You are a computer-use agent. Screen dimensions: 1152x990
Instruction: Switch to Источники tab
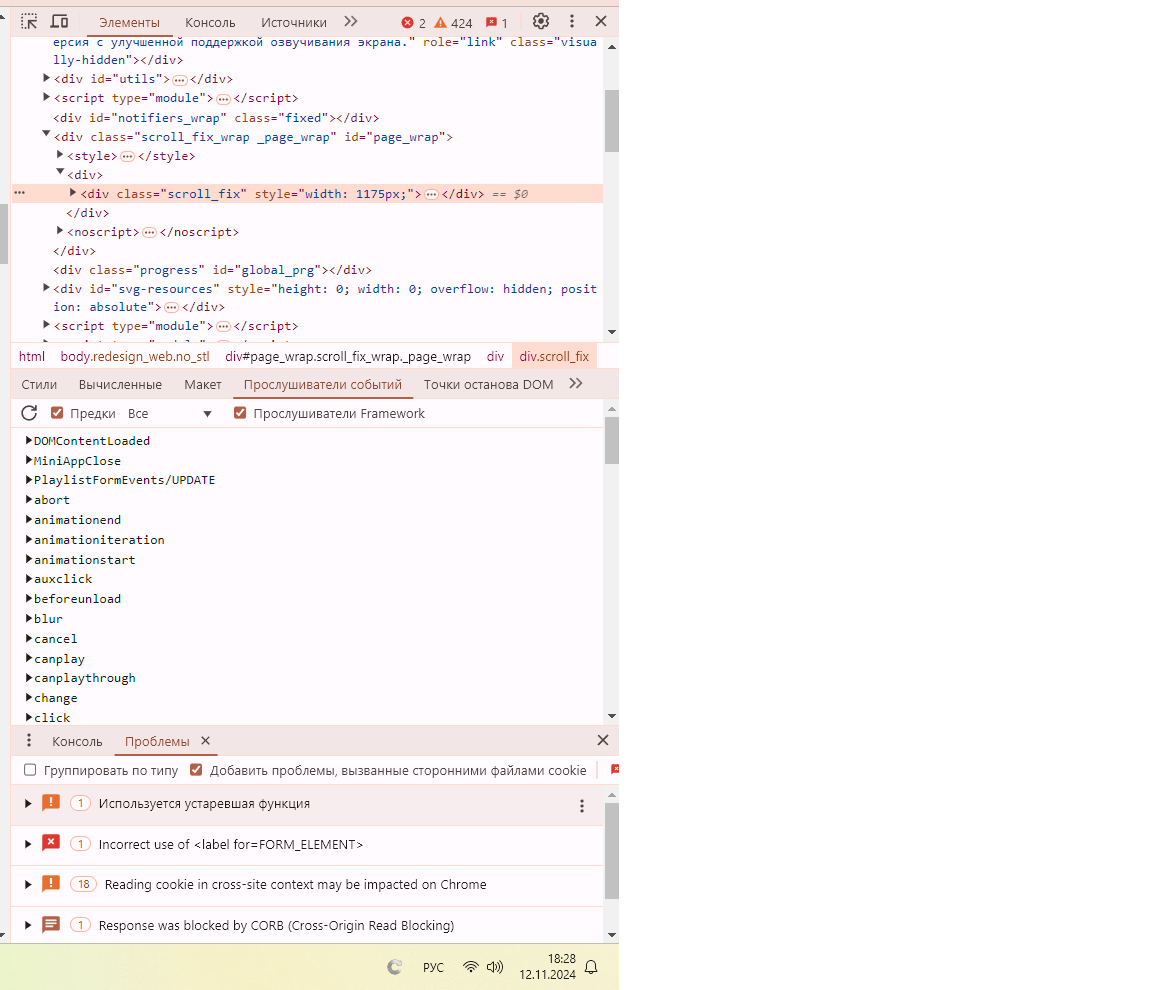[x=294, y=23]
